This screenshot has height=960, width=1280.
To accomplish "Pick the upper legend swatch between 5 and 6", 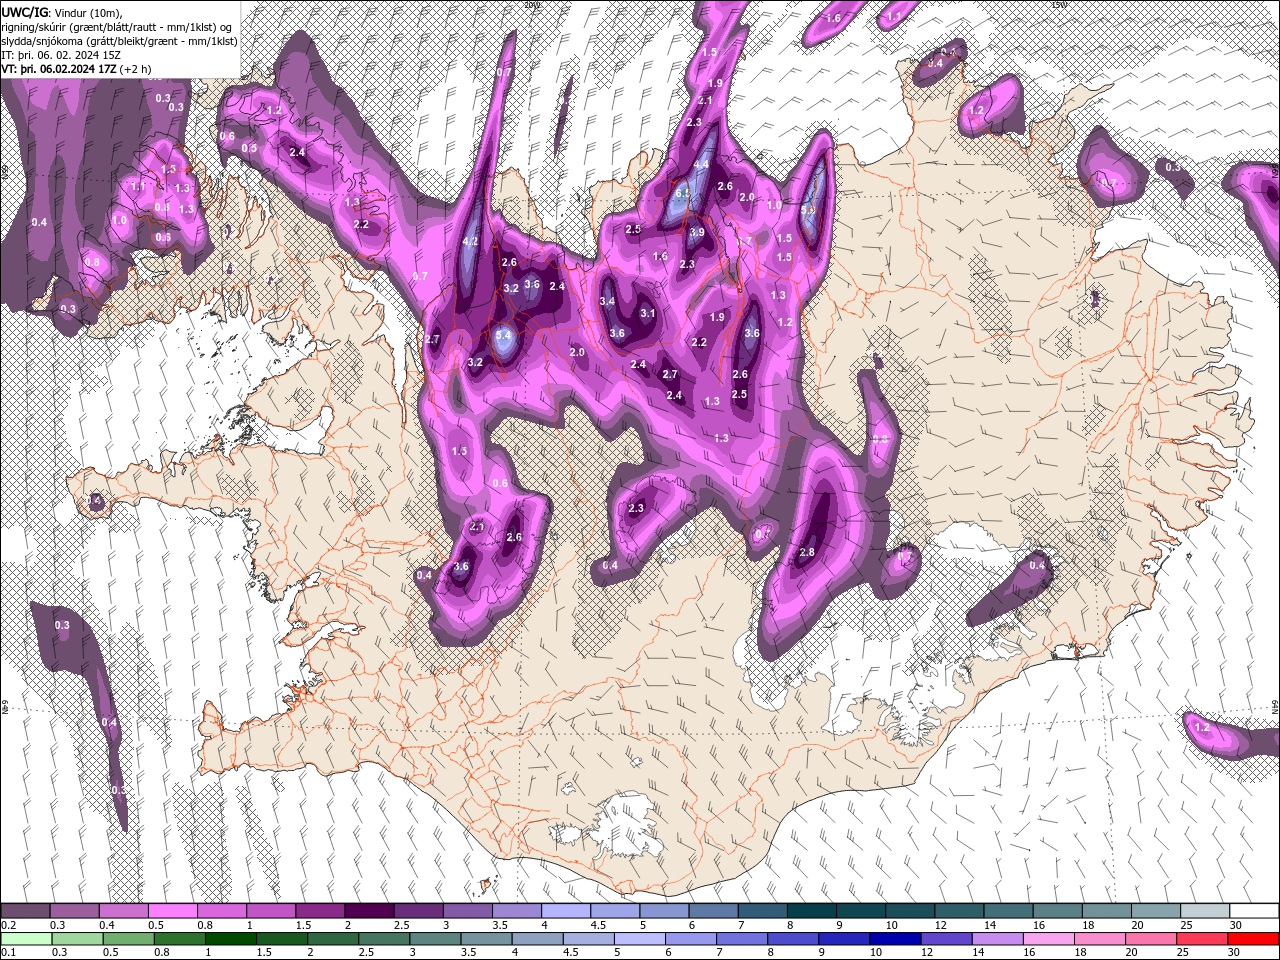I will pyautogui.click(x=663, y=911).
